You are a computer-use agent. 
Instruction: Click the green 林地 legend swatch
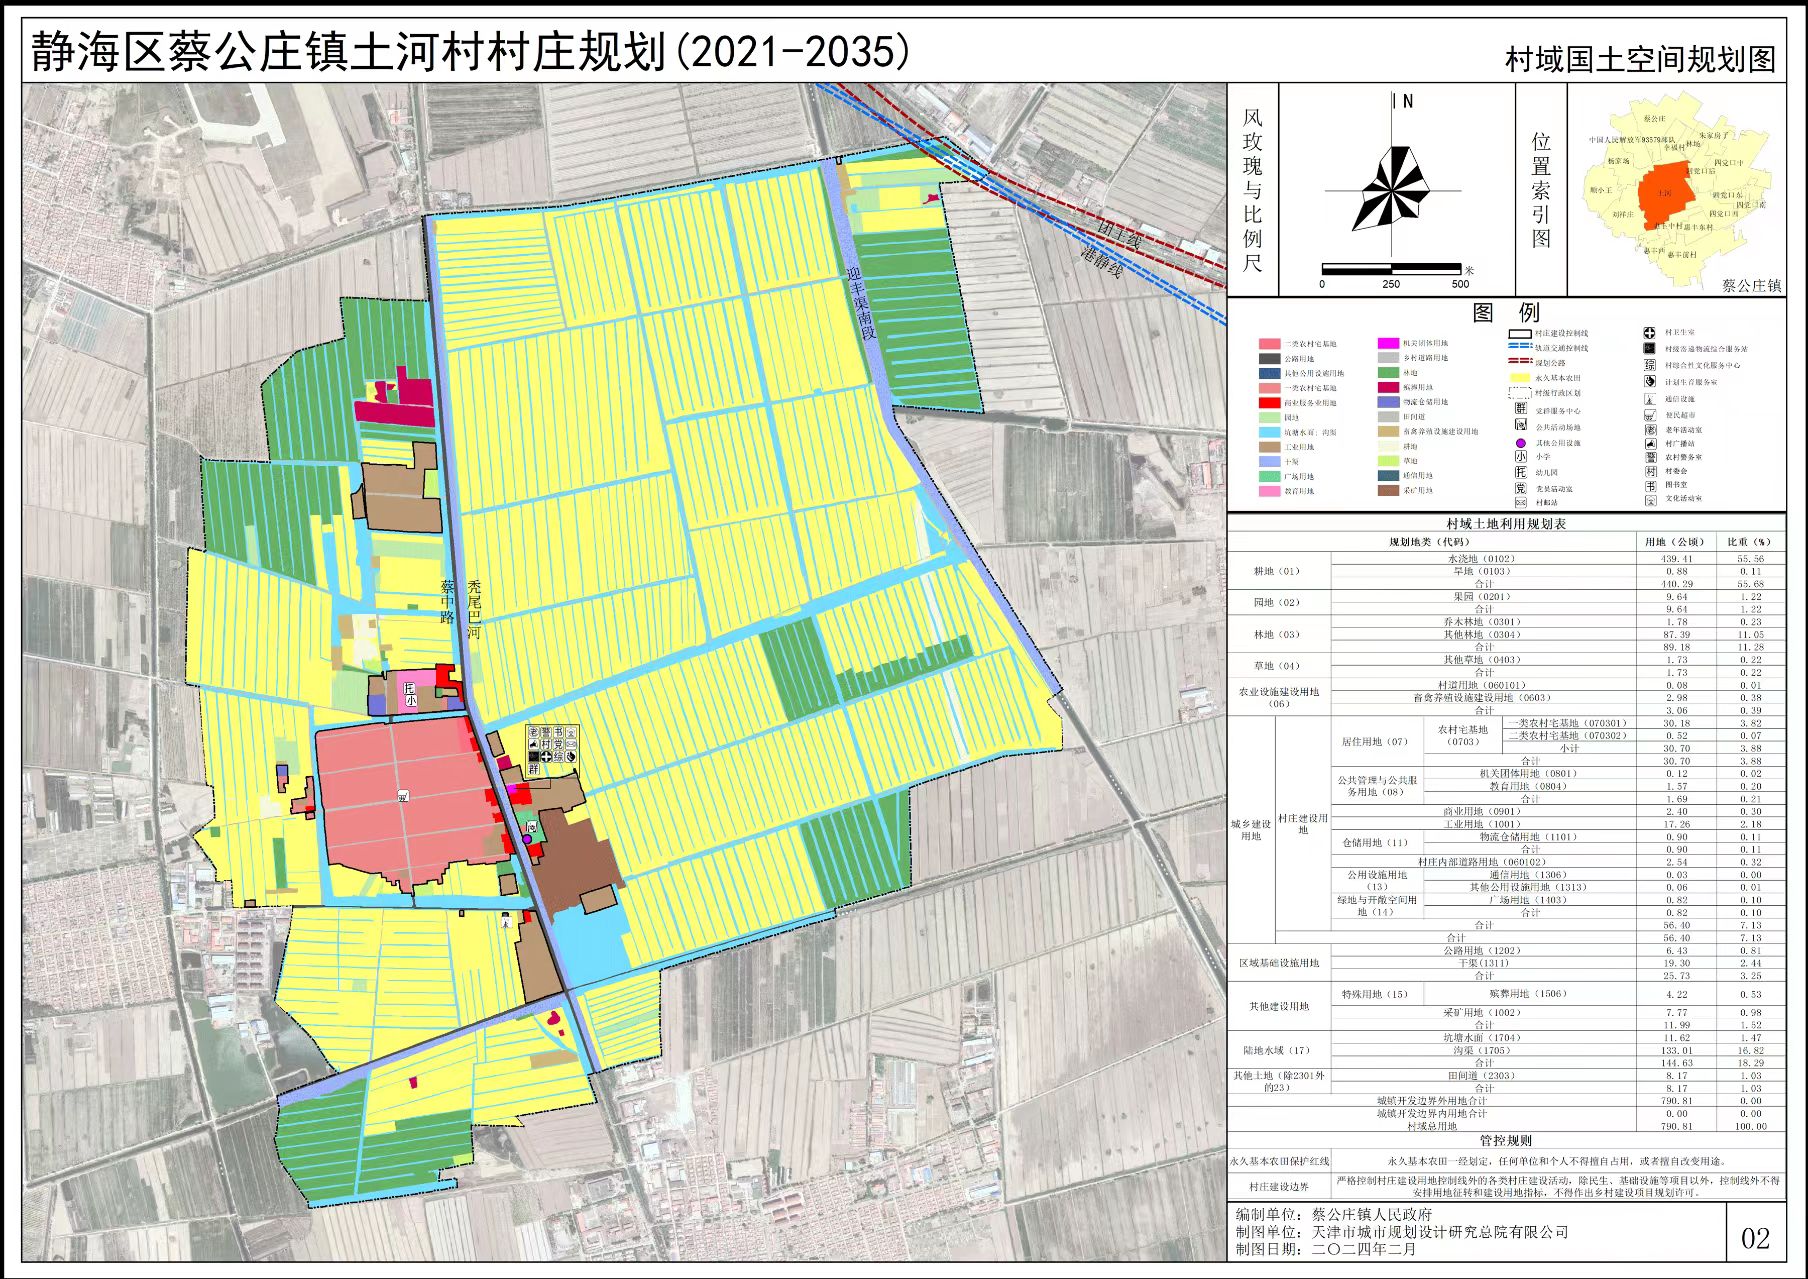click(1388, 372)
